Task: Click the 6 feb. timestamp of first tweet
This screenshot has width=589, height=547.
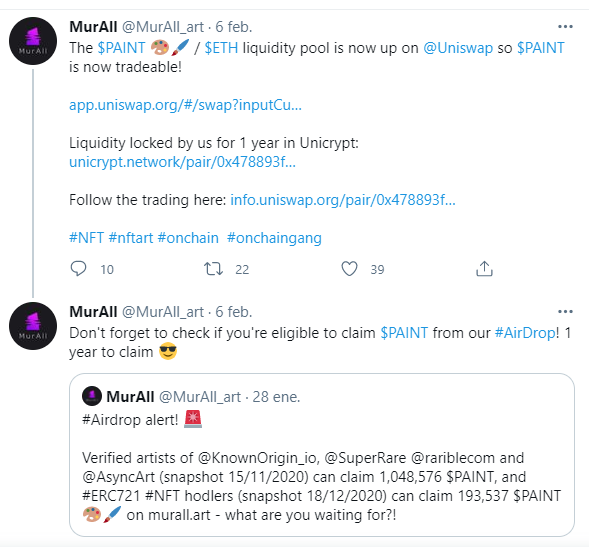Action: [x=234, y=27]
